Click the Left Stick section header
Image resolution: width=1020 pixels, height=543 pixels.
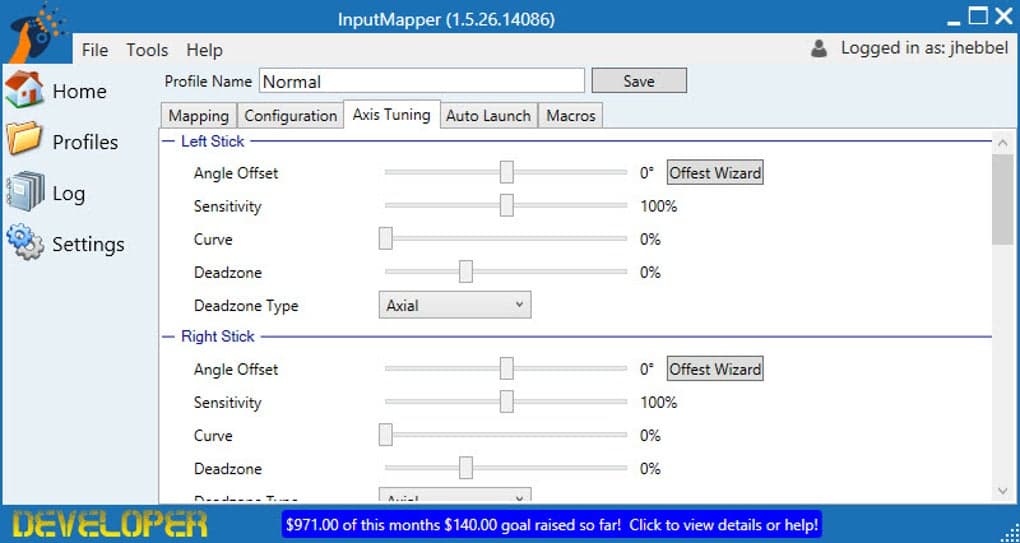pyautogui.click(x=213, y=141)
